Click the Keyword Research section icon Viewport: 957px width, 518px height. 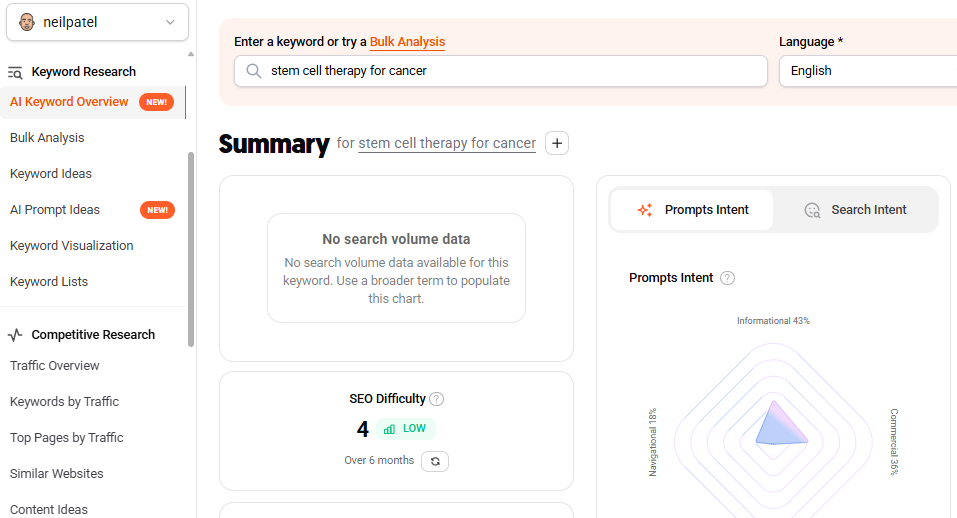click(15, 73)
